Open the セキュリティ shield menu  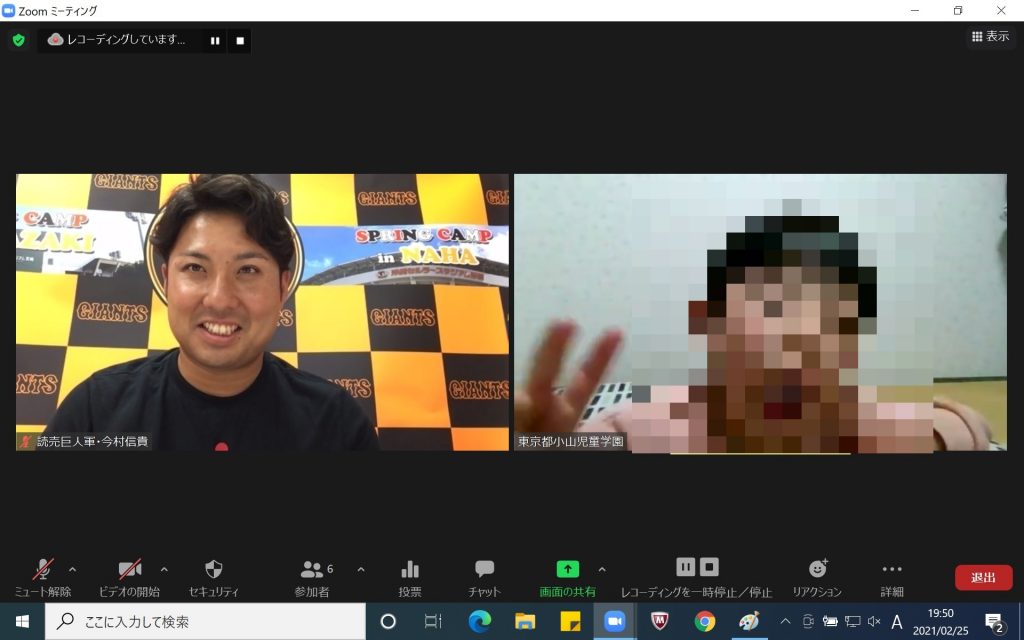(x=214, y=578)
